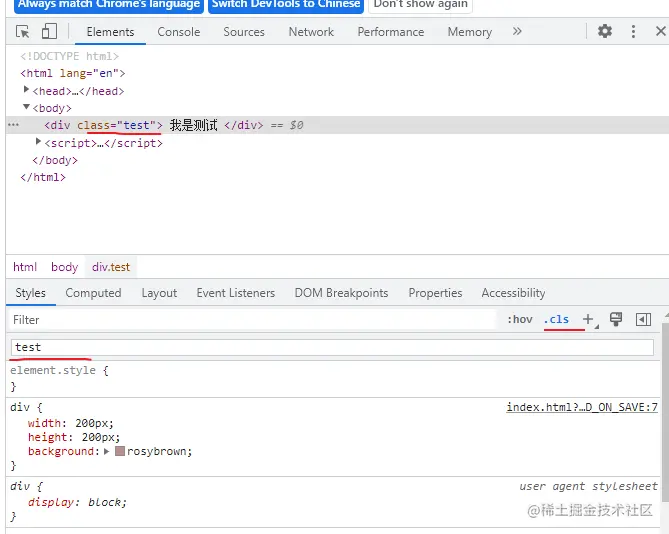View the DOM Breakpoints sub-tab
The height and width of the screenshot is (534, 669).
click(x=341, y=293)
